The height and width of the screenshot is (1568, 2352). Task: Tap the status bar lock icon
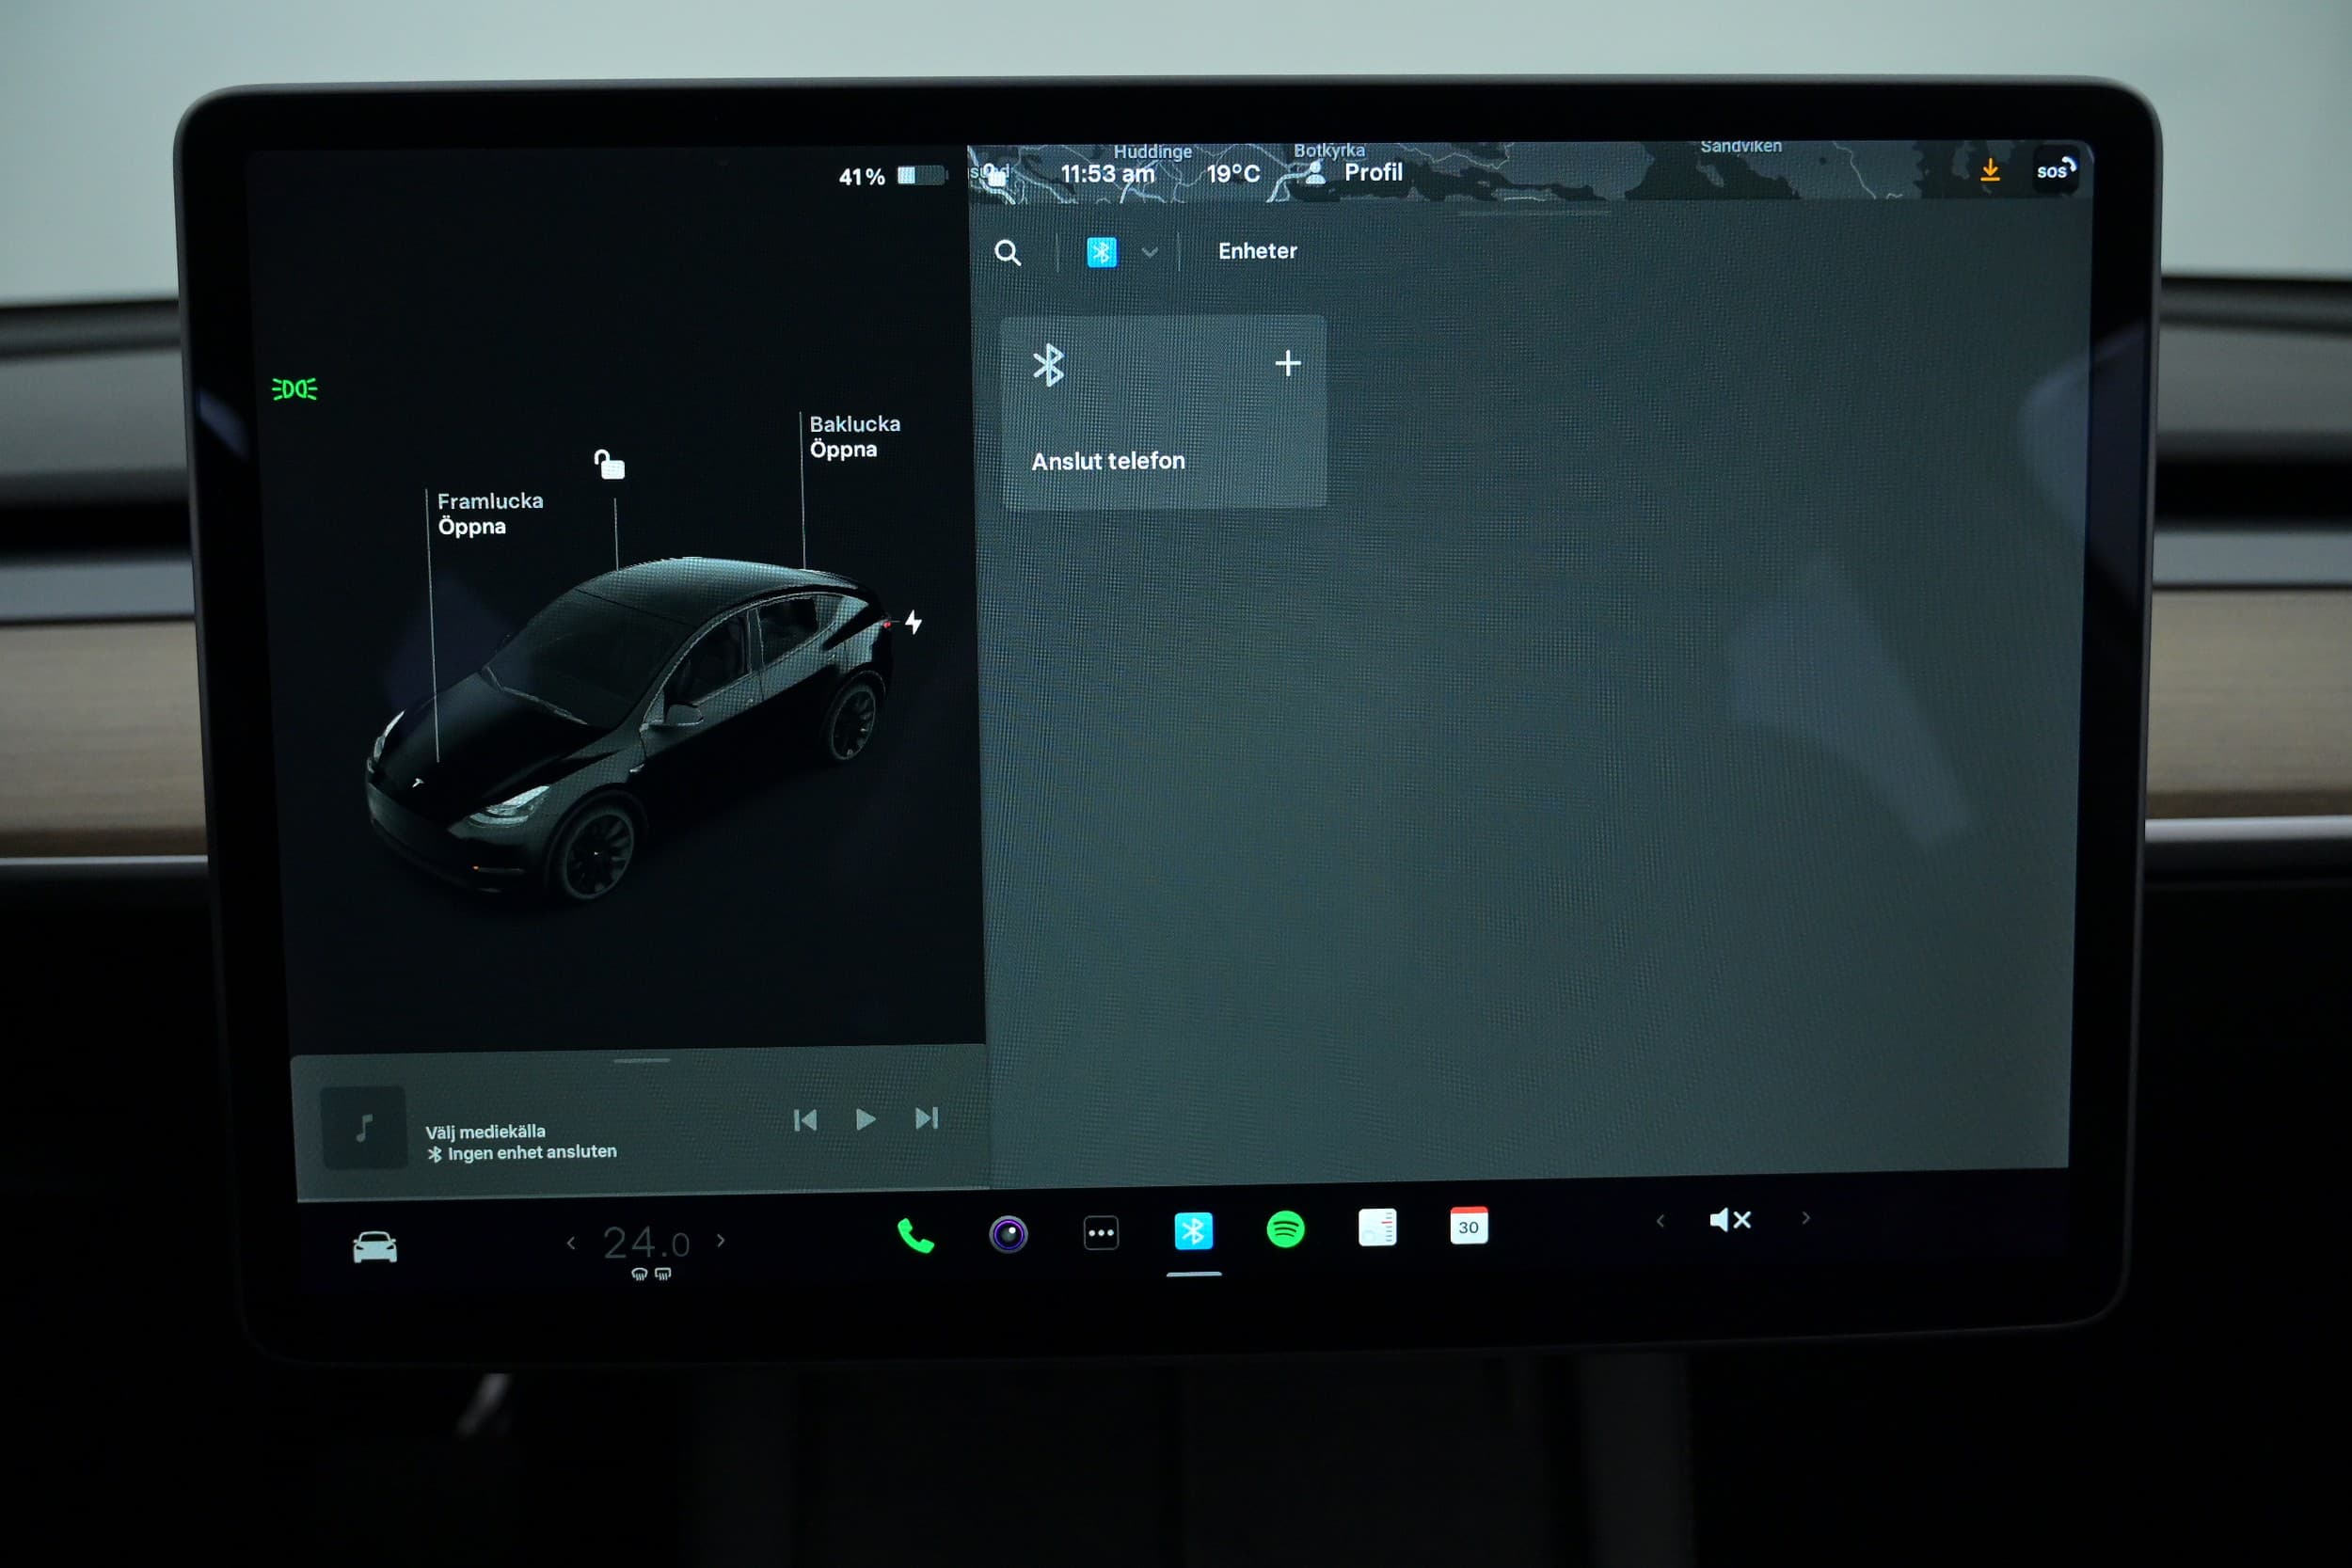click(x=994, y=176)
